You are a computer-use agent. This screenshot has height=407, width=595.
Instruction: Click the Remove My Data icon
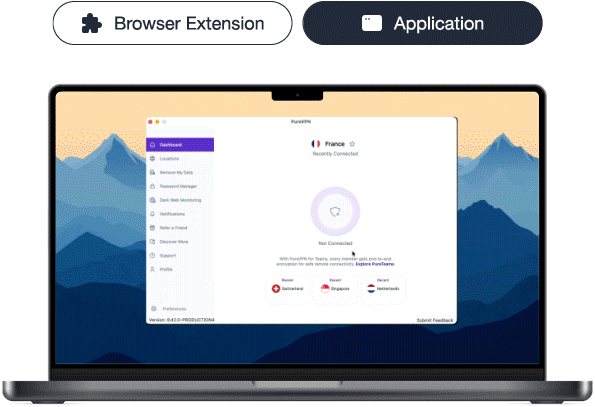coord(153,172)
